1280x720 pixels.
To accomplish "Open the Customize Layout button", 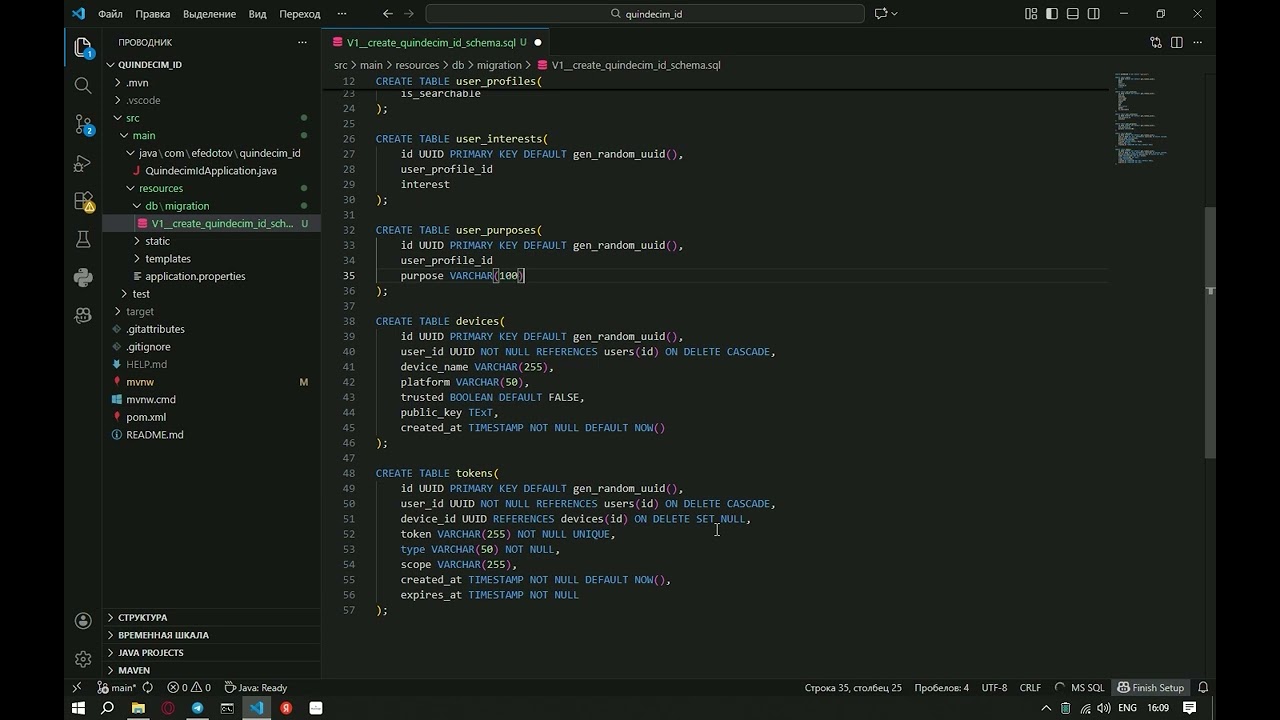I will [x=1031, y=14].
